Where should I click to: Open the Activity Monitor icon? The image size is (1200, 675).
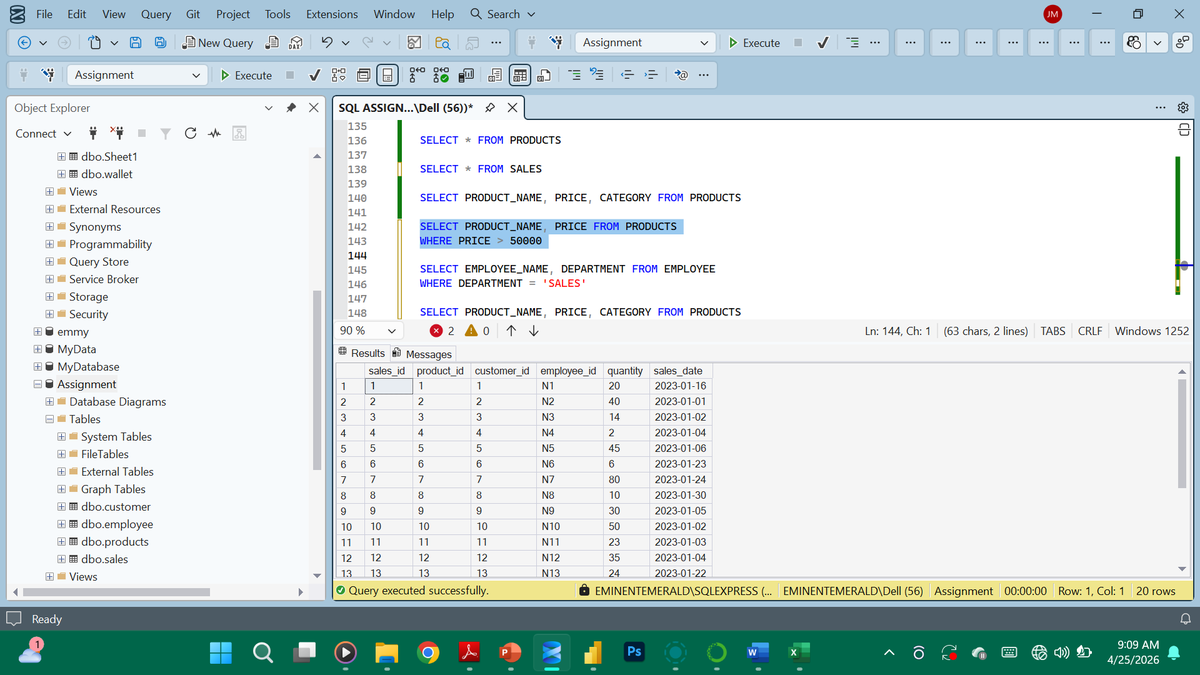tap(213, 134)
